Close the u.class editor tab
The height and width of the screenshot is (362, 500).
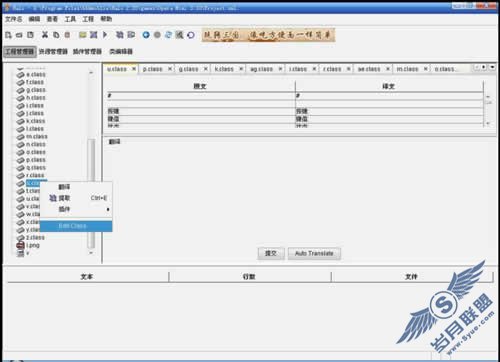click(134, 69)
